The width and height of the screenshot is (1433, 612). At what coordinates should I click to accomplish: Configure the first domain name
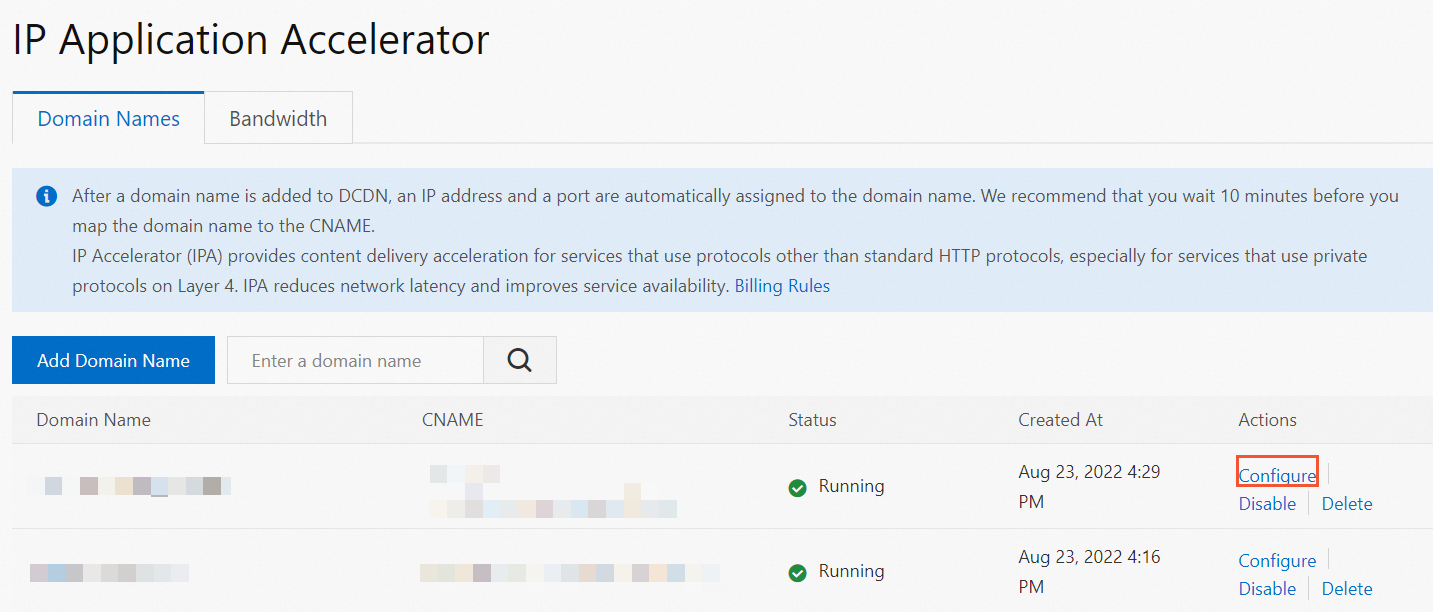1277,475
